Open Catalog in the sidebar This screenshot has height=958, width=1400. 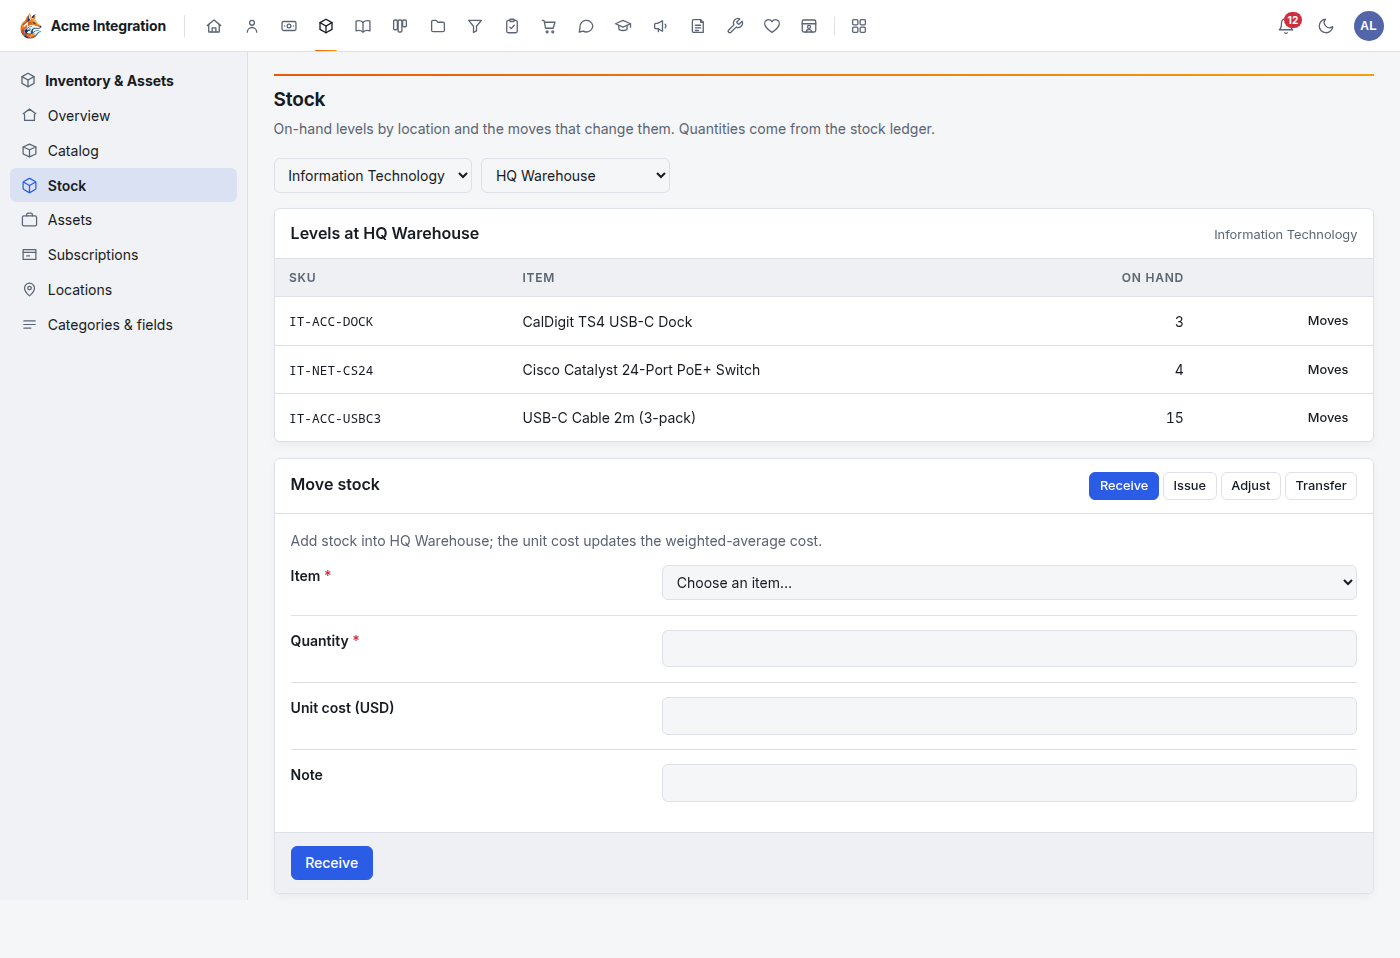coord(124,151)
